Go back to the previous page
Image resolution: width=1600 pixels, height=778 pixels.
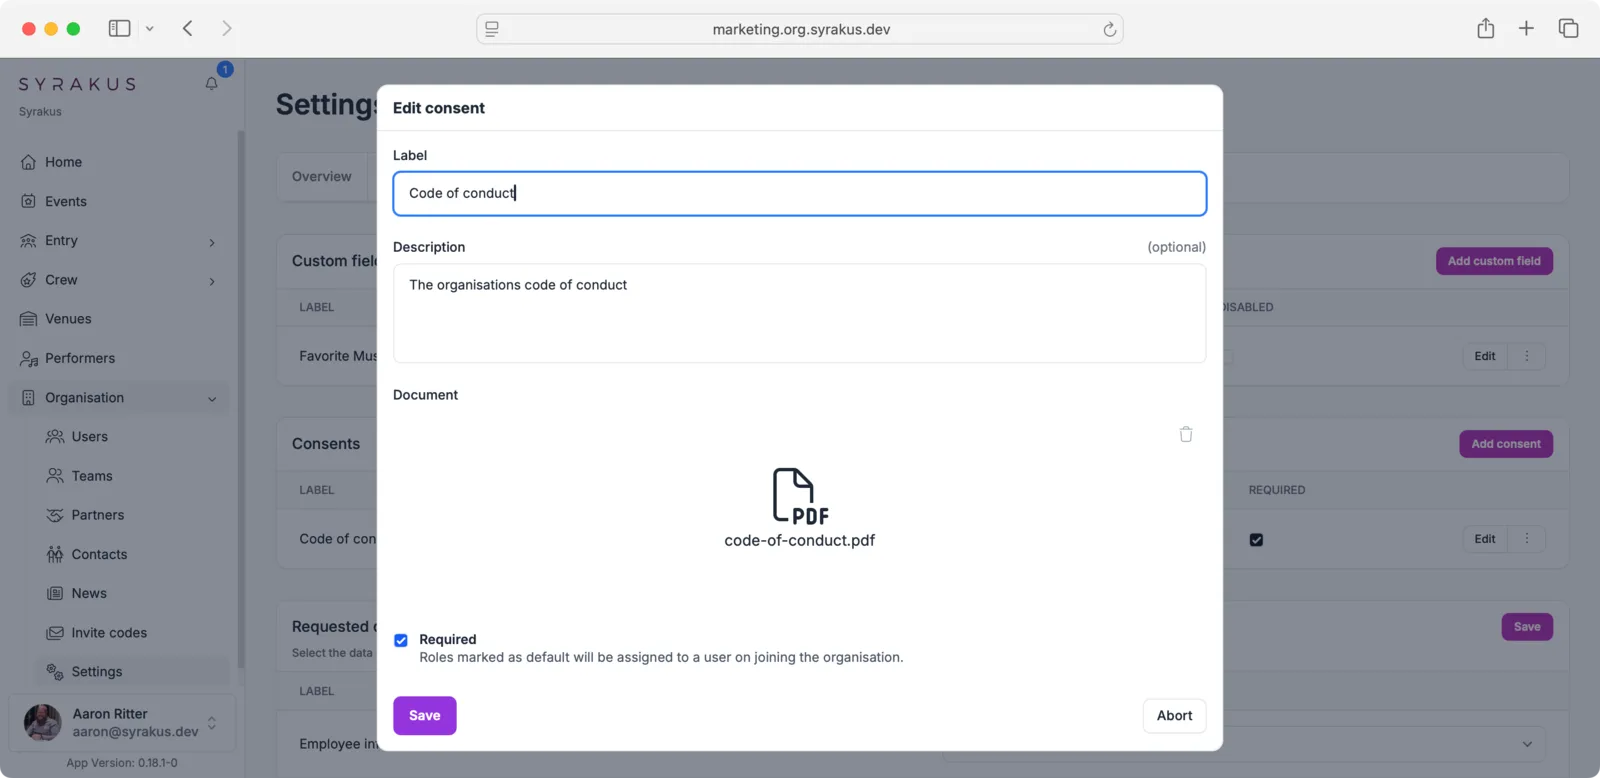point(188,29)
